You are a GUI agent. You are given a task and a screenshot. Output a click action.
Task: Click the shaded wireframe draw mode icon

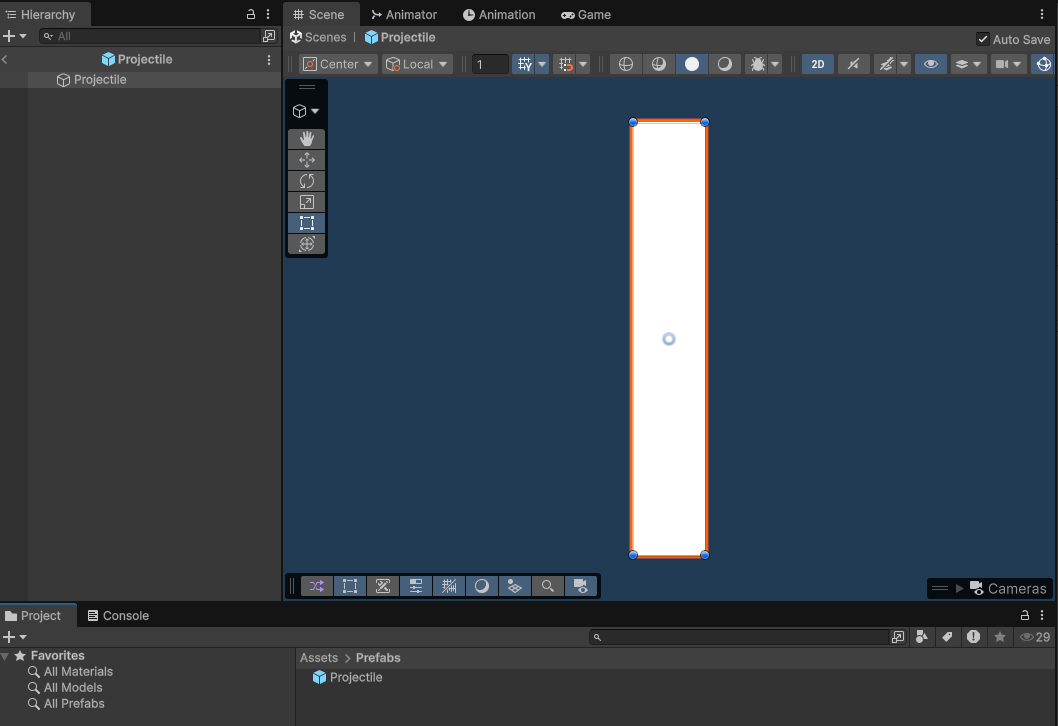[659, 64]
